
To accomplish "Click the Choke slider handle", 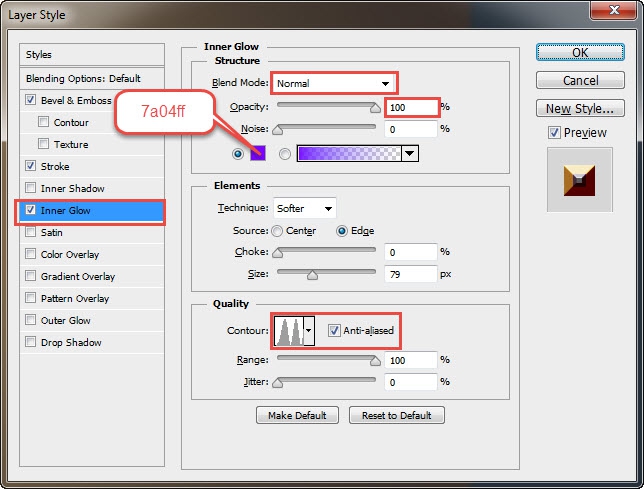I will tap(278, 253).
